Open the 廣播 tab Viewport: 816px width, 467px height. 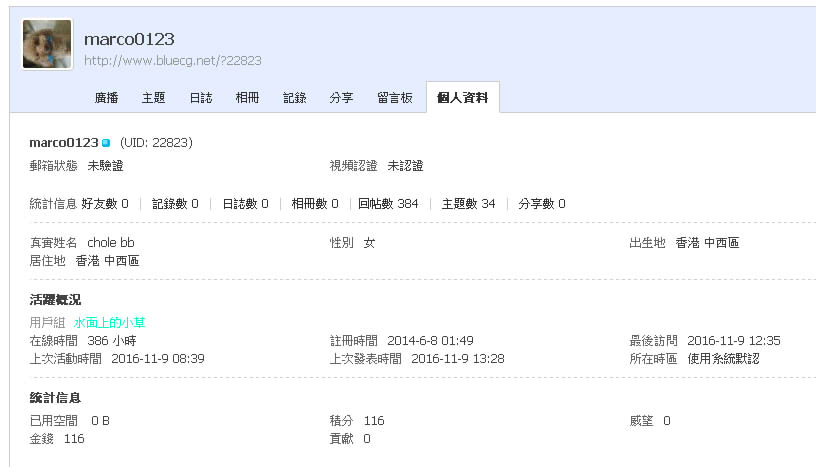[106, 98]
